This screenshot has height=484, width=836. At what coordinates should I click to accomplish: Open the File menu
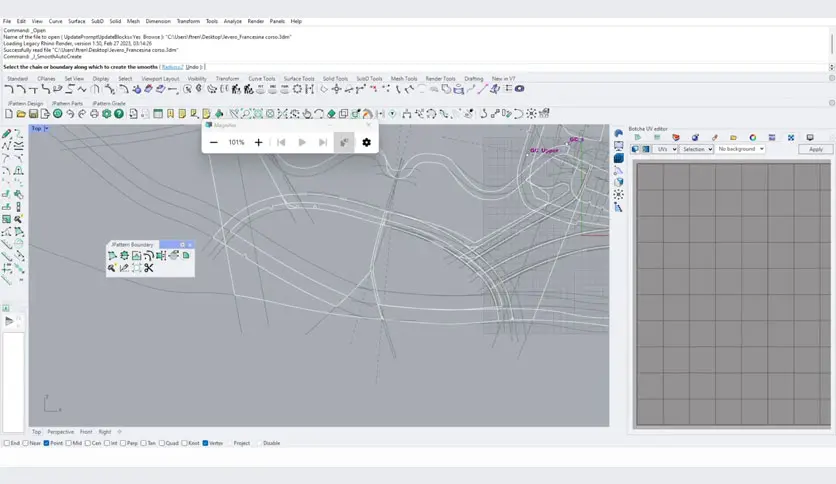(7, 21)
